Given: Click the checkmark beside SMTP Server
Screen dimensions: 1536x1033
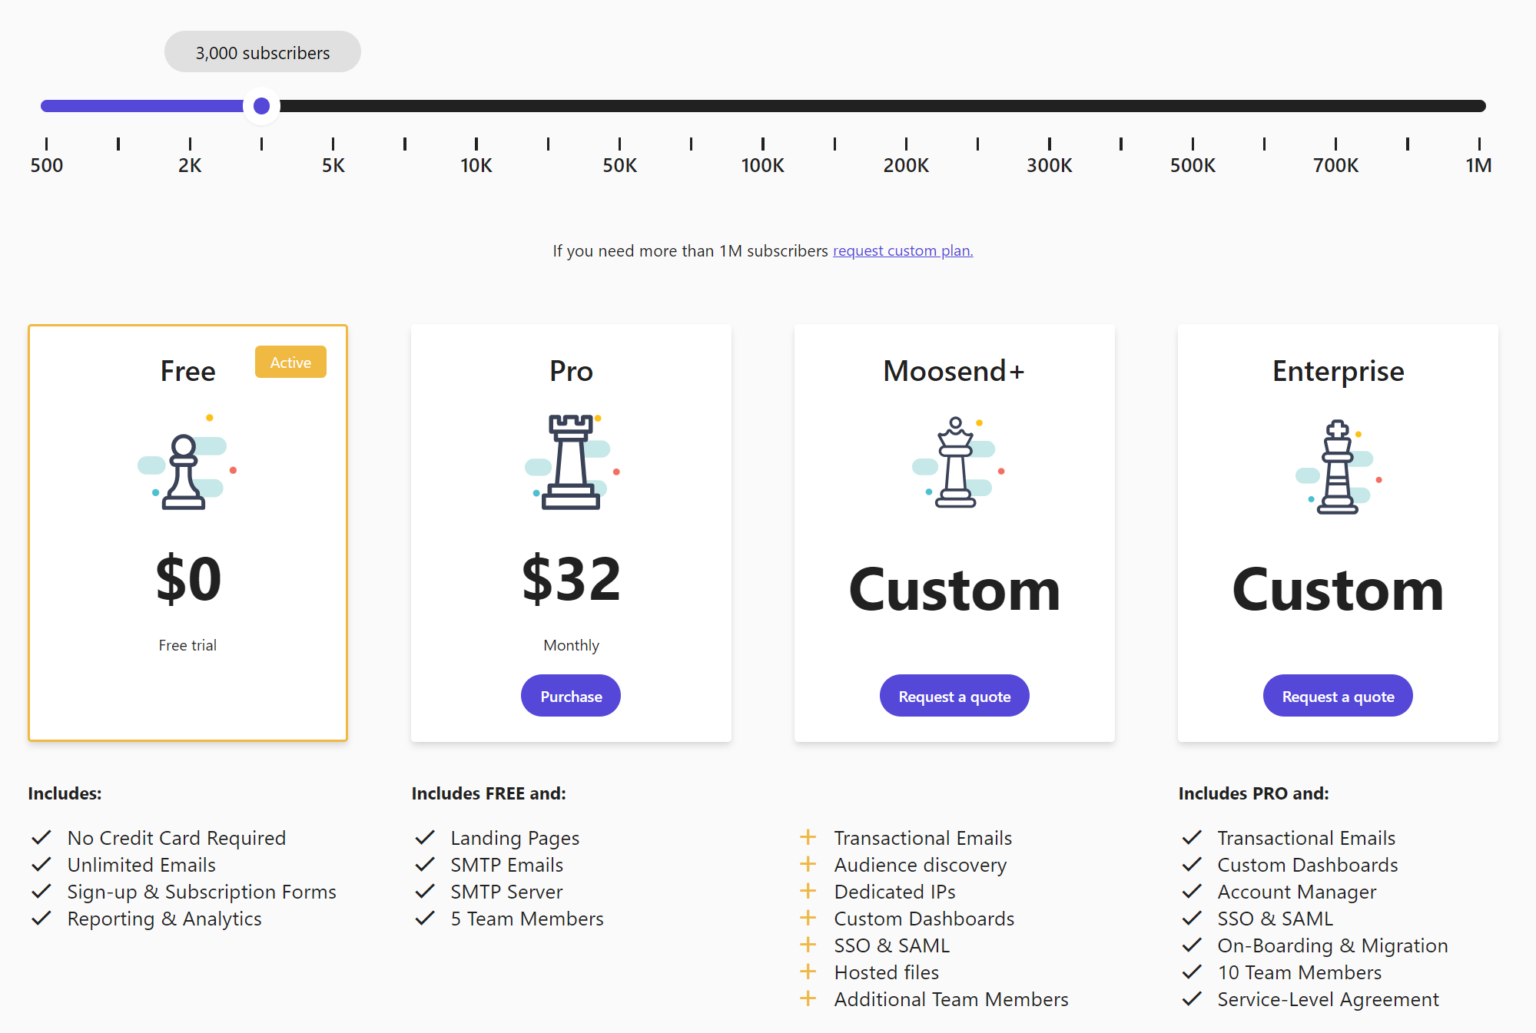Looking at the screenshot, I should pos(425,890).
